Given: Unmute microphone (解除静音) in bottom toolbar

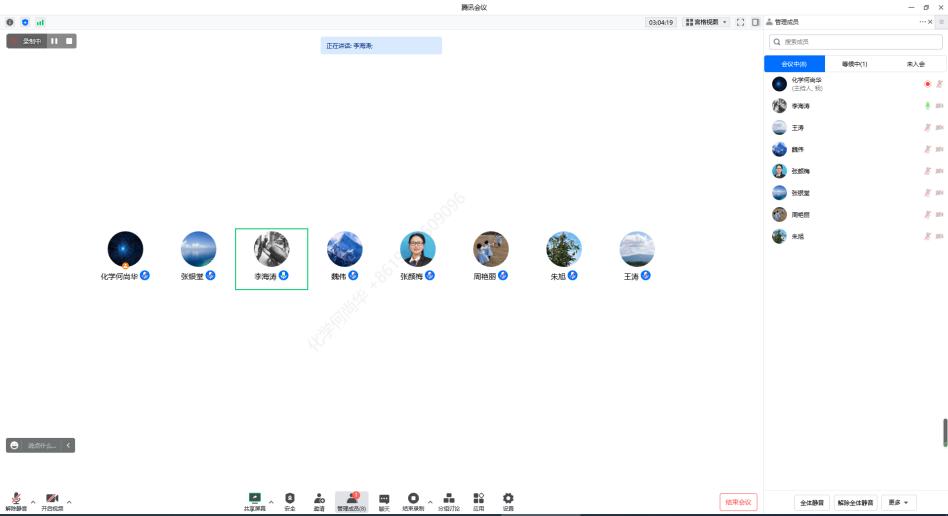Looking at the screenshot, I should click(x=16, y=498).
